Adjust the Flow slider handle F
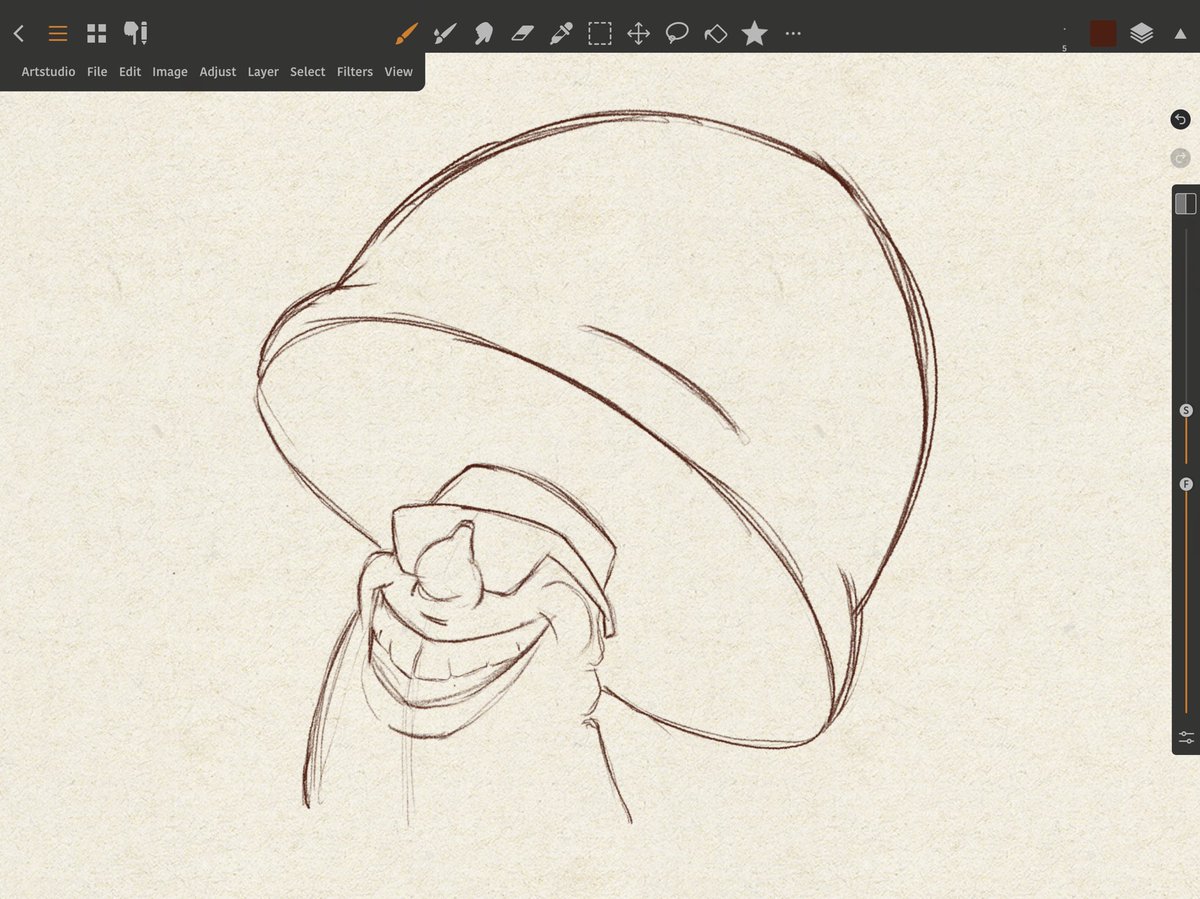This screenshot has width=1200, height=899. coord(1186,484)
